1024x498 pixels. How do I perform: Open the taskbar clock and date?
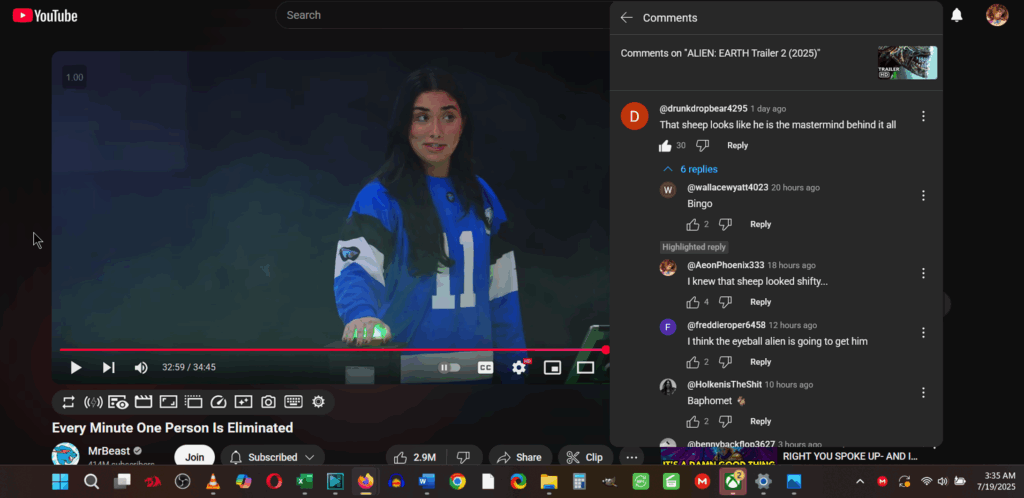point(996,482)
